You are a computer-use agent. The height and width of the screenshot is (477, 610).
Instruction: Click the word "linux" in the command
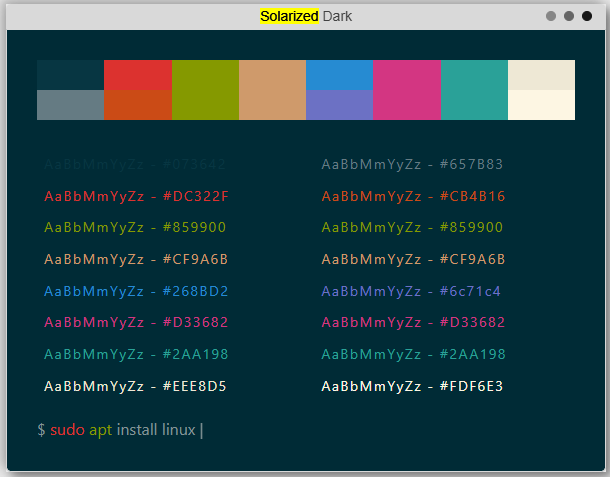click(179, 430)
